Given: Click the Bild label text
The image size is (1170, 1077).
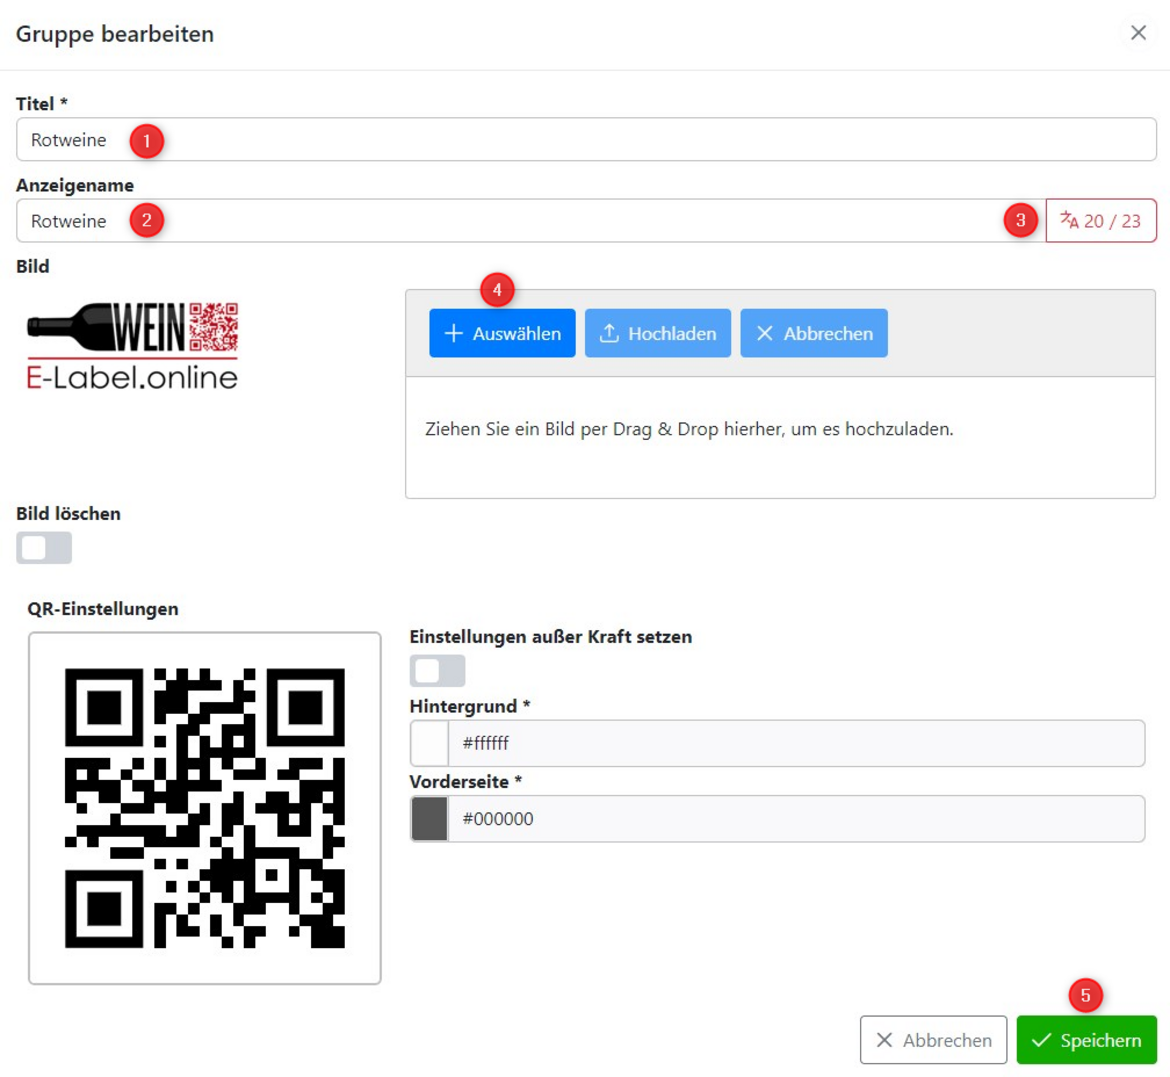Looking at the screenshot, I should coord(33,266).
